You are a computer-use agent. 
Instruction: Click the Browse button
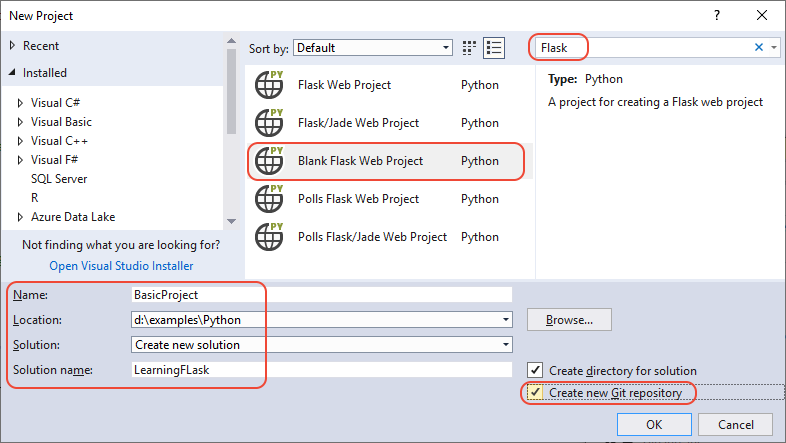click(x=569, y=320)
